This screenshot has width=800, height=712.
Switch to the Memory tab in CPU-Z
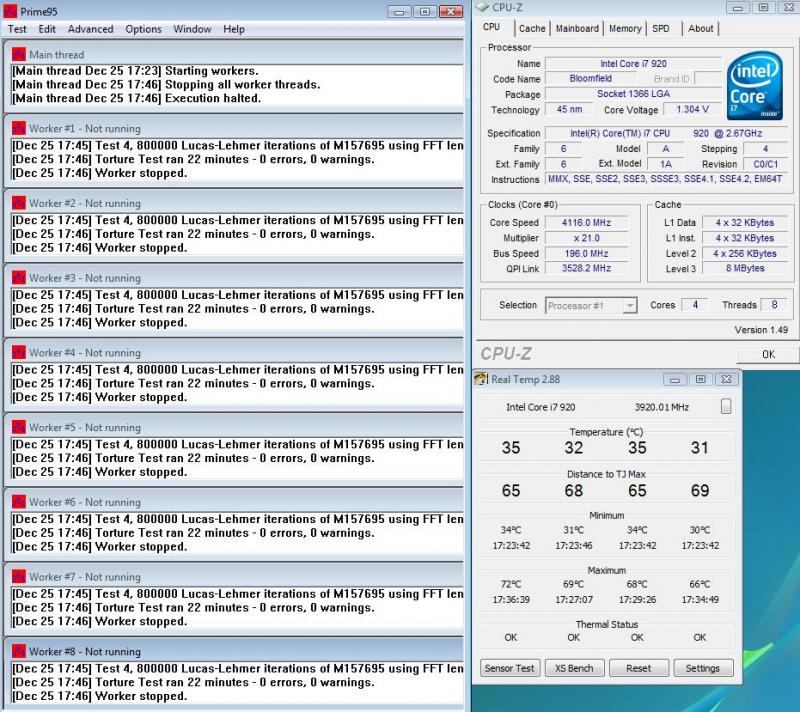coord(625,29)
